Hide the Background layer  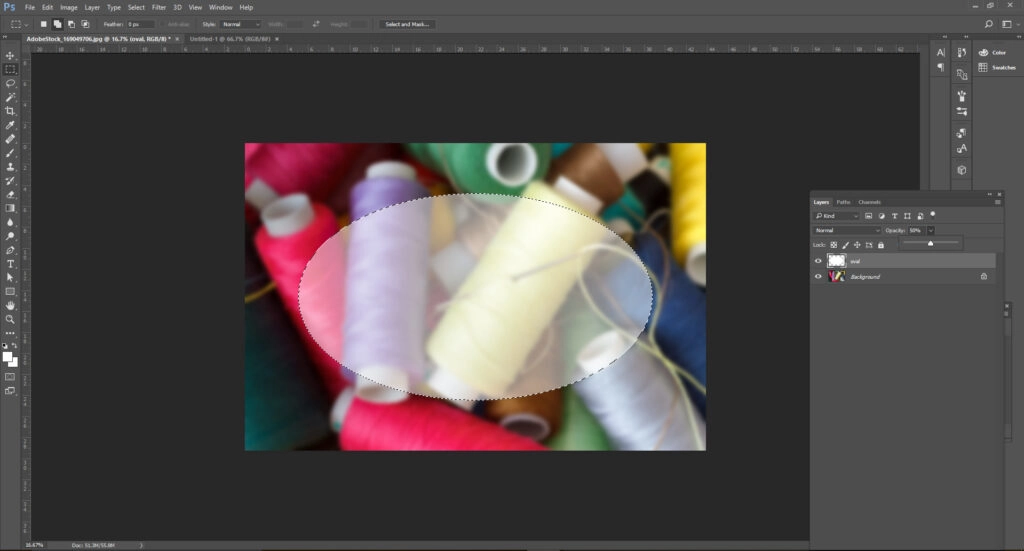(x=818, y=277)
